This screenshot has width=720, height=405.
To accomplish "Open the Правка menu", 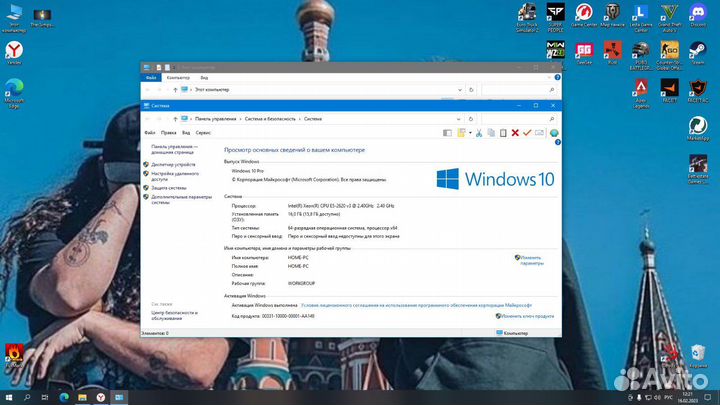I will [169, 133].
